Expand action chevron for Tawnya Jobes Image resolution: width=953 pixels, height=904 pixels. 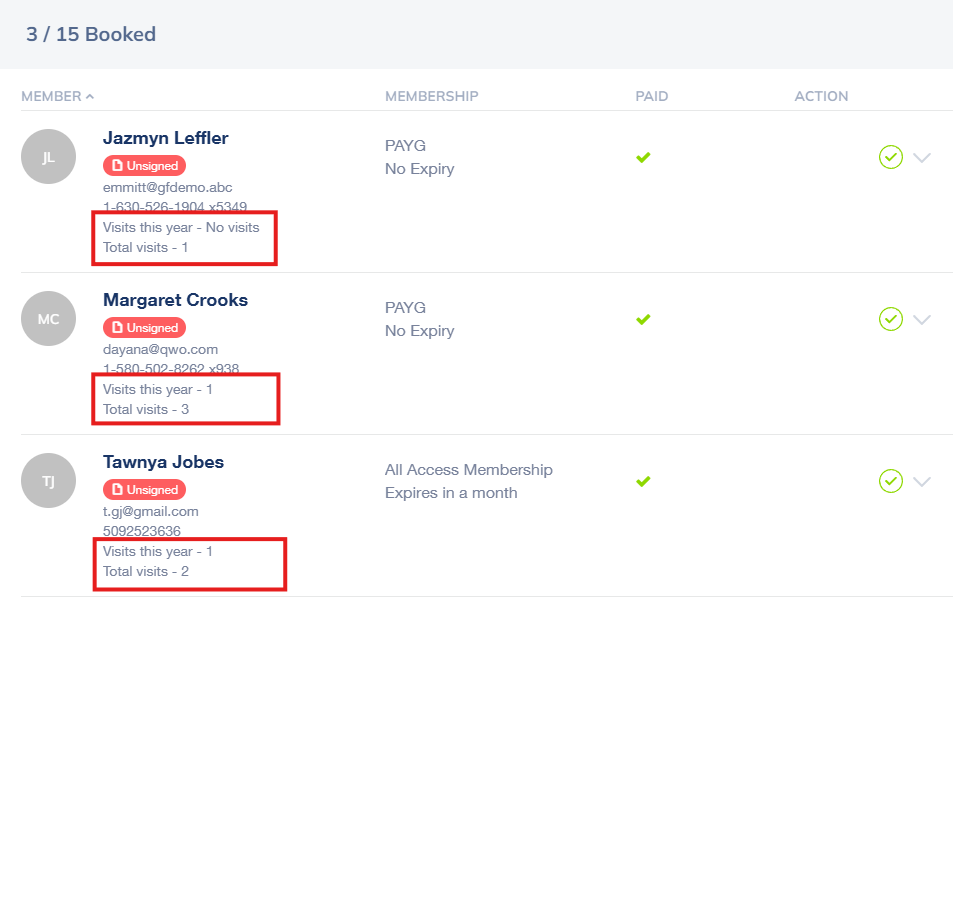coord(922,482)
